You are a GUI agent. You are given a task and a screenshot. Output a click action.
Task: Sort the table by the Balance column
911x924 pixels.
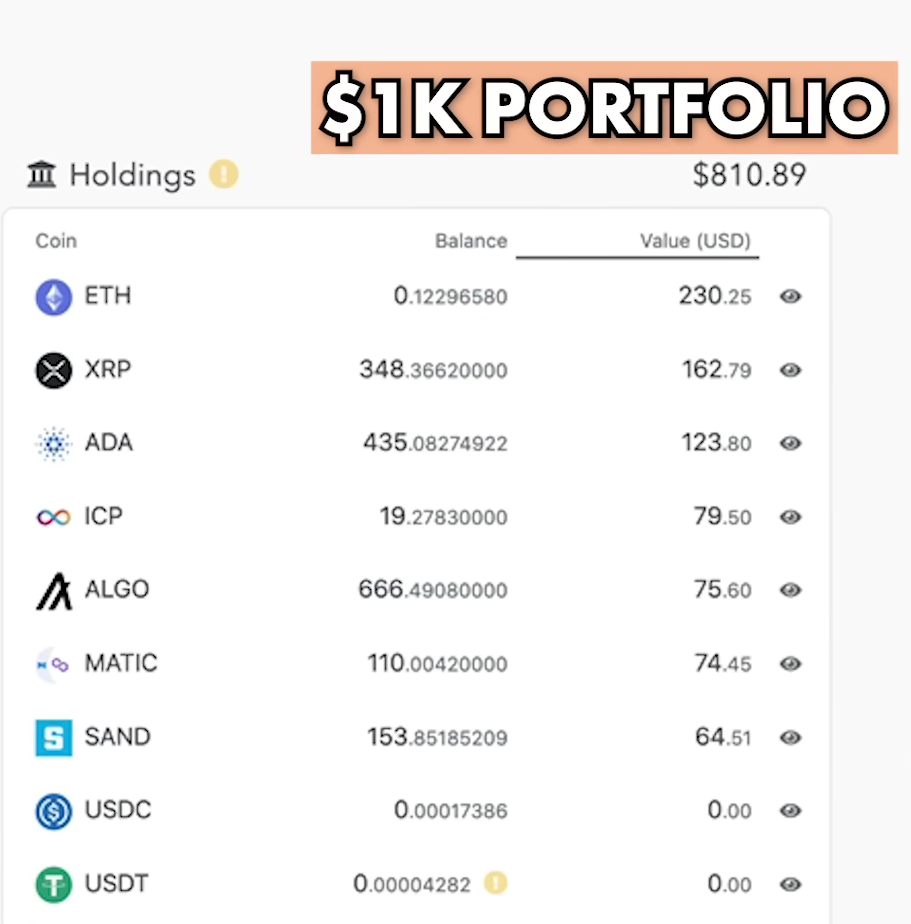pos(471,241)
